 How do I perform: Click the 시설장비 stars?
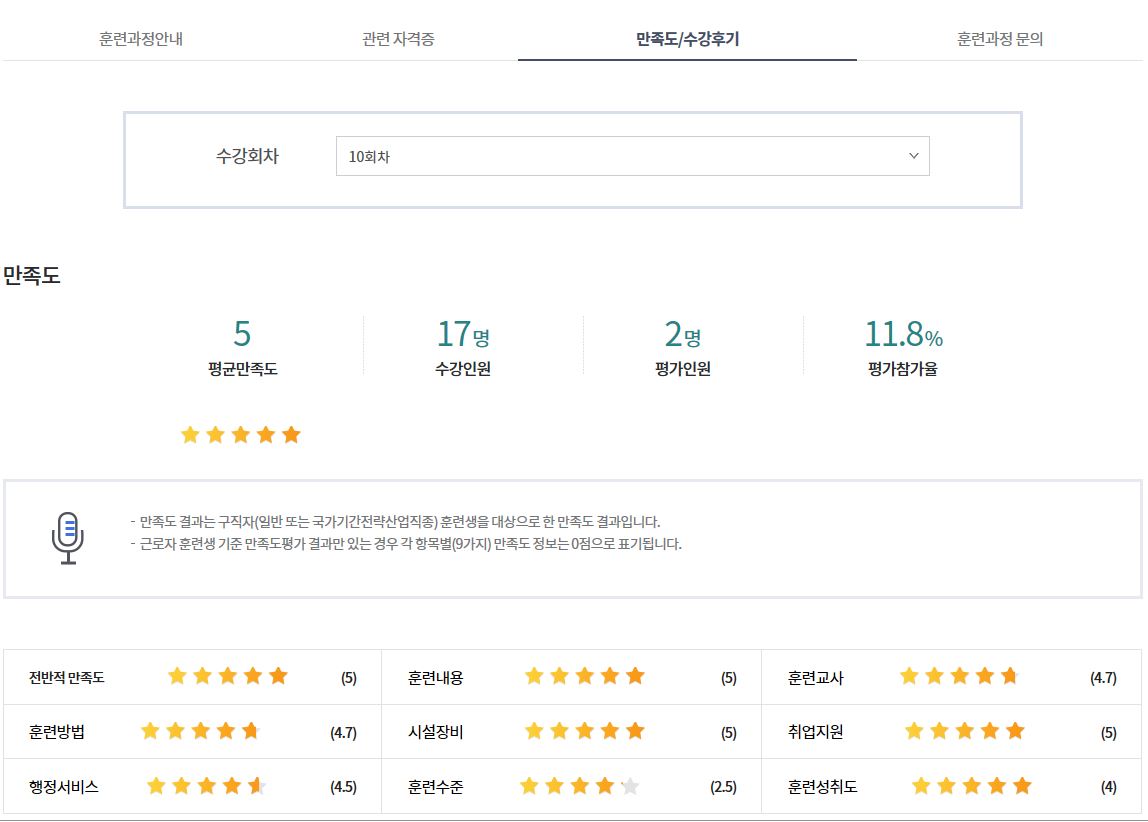click(x=584, y=731)
